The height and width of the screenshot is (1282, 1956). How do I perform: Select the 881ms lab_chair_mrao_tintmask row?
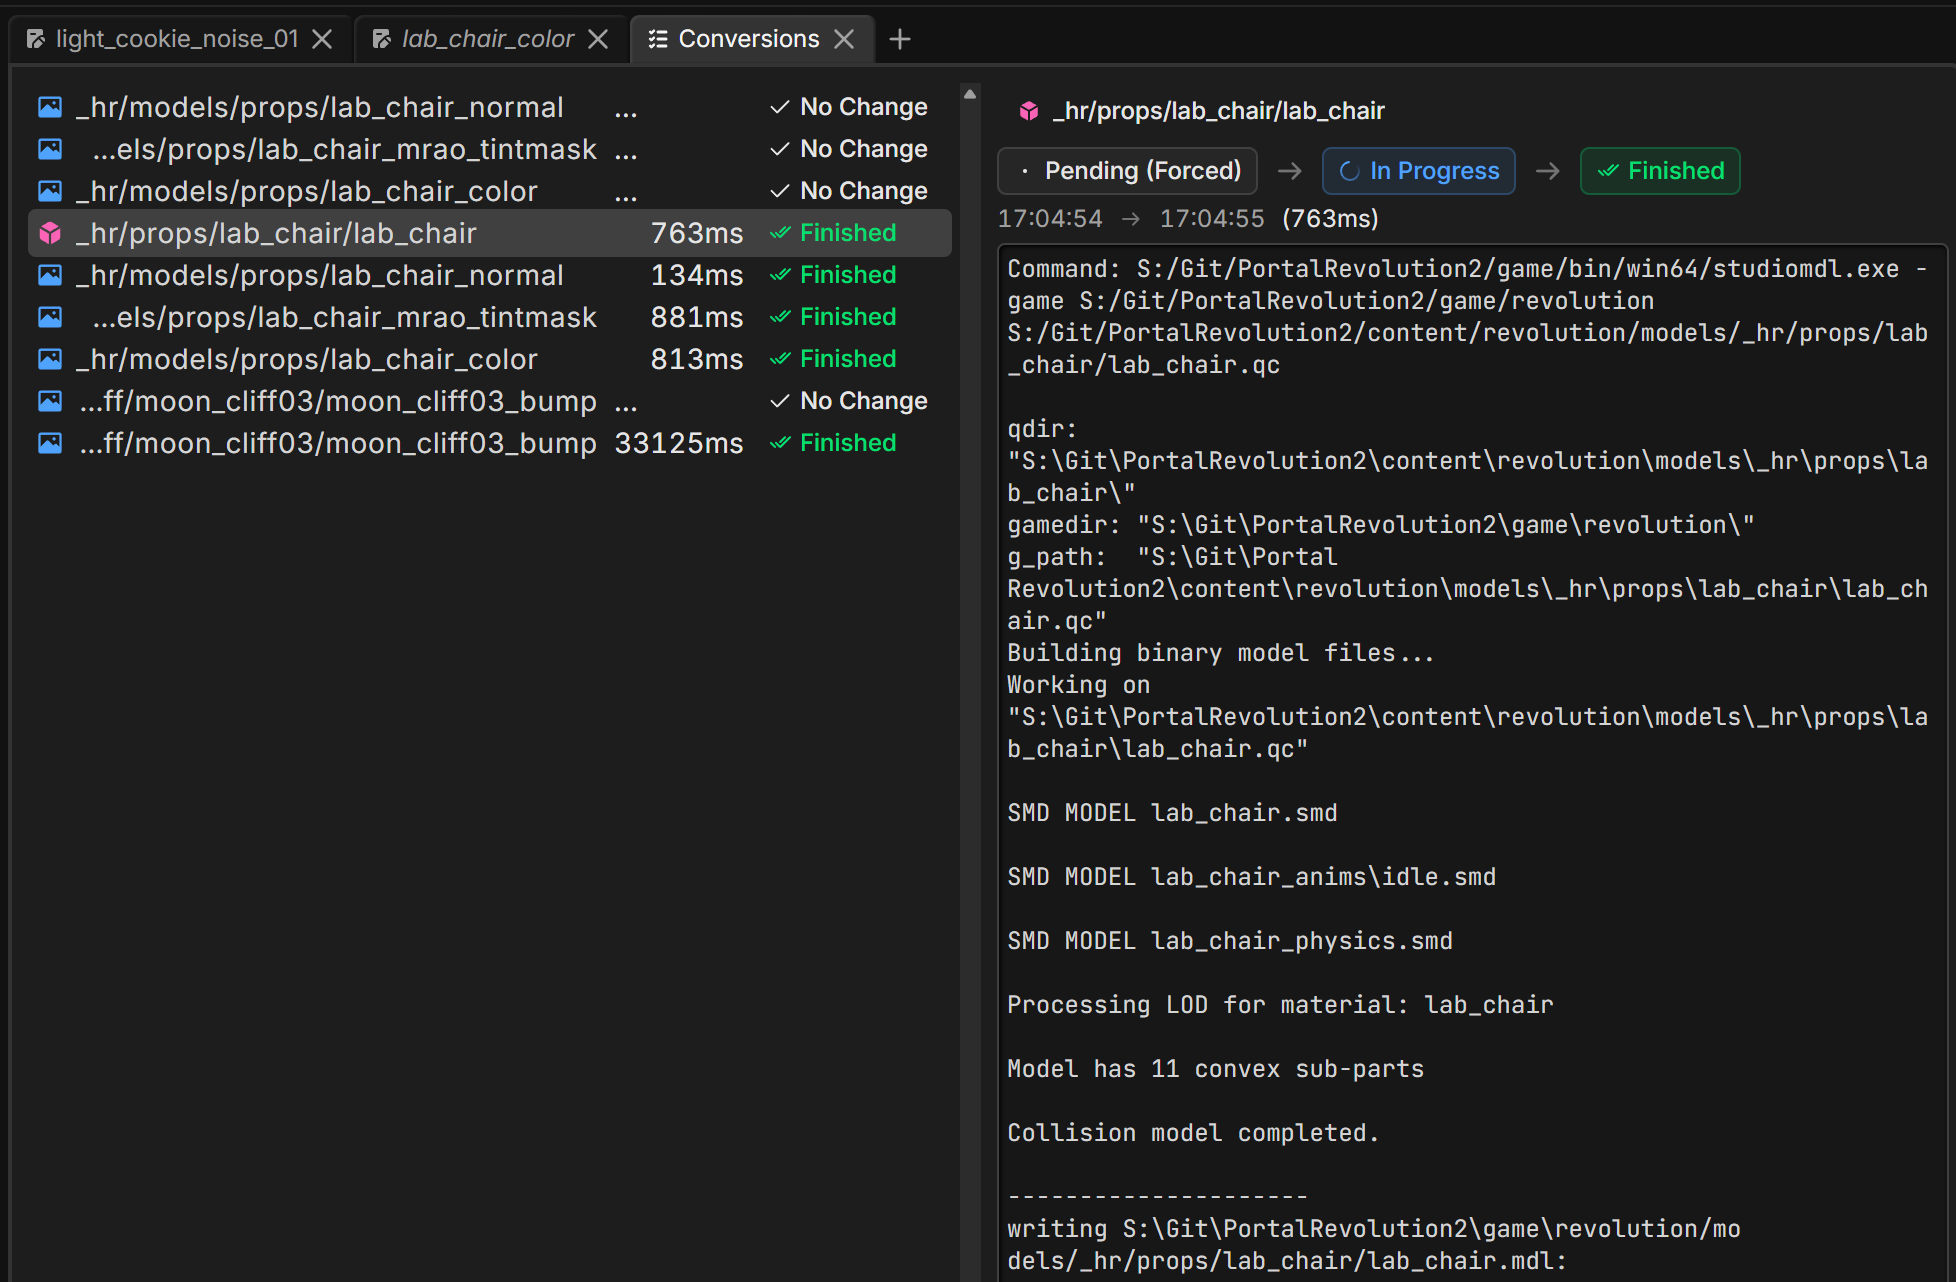490,317
